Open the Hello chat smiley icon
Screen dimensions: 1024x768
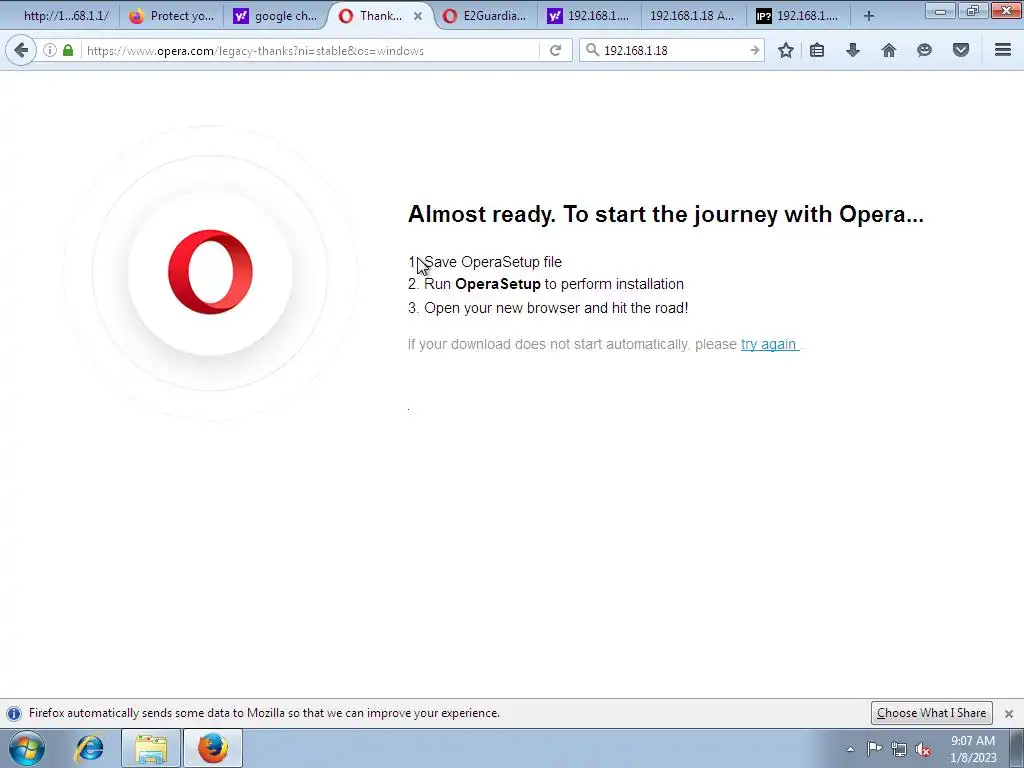pyautogui.click(x=924, y=50)
